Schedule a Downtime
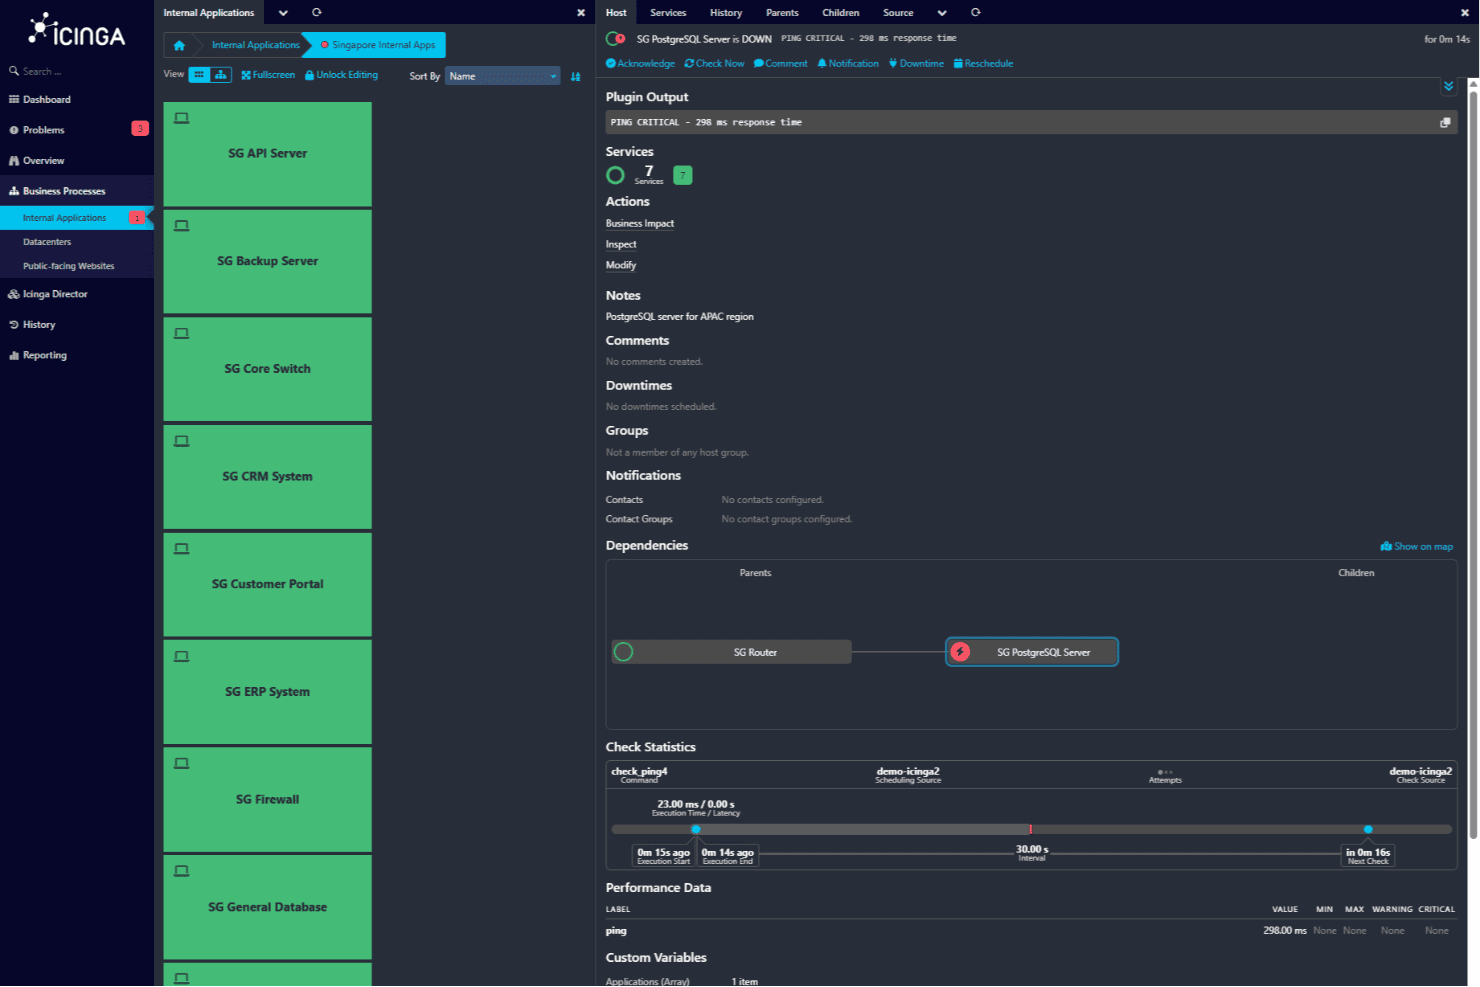 coord(916,63)
